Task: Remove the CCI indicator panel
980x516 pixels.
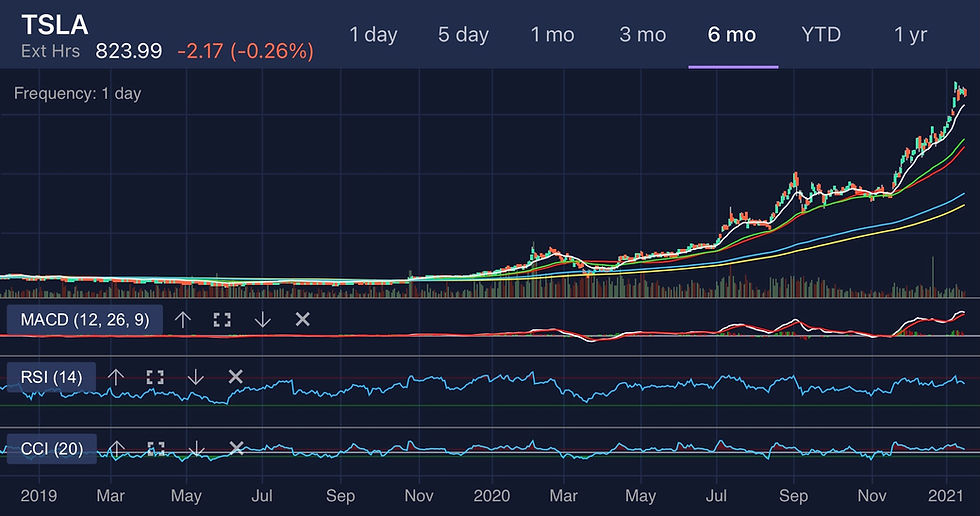Action: click(x=236, y=448)
